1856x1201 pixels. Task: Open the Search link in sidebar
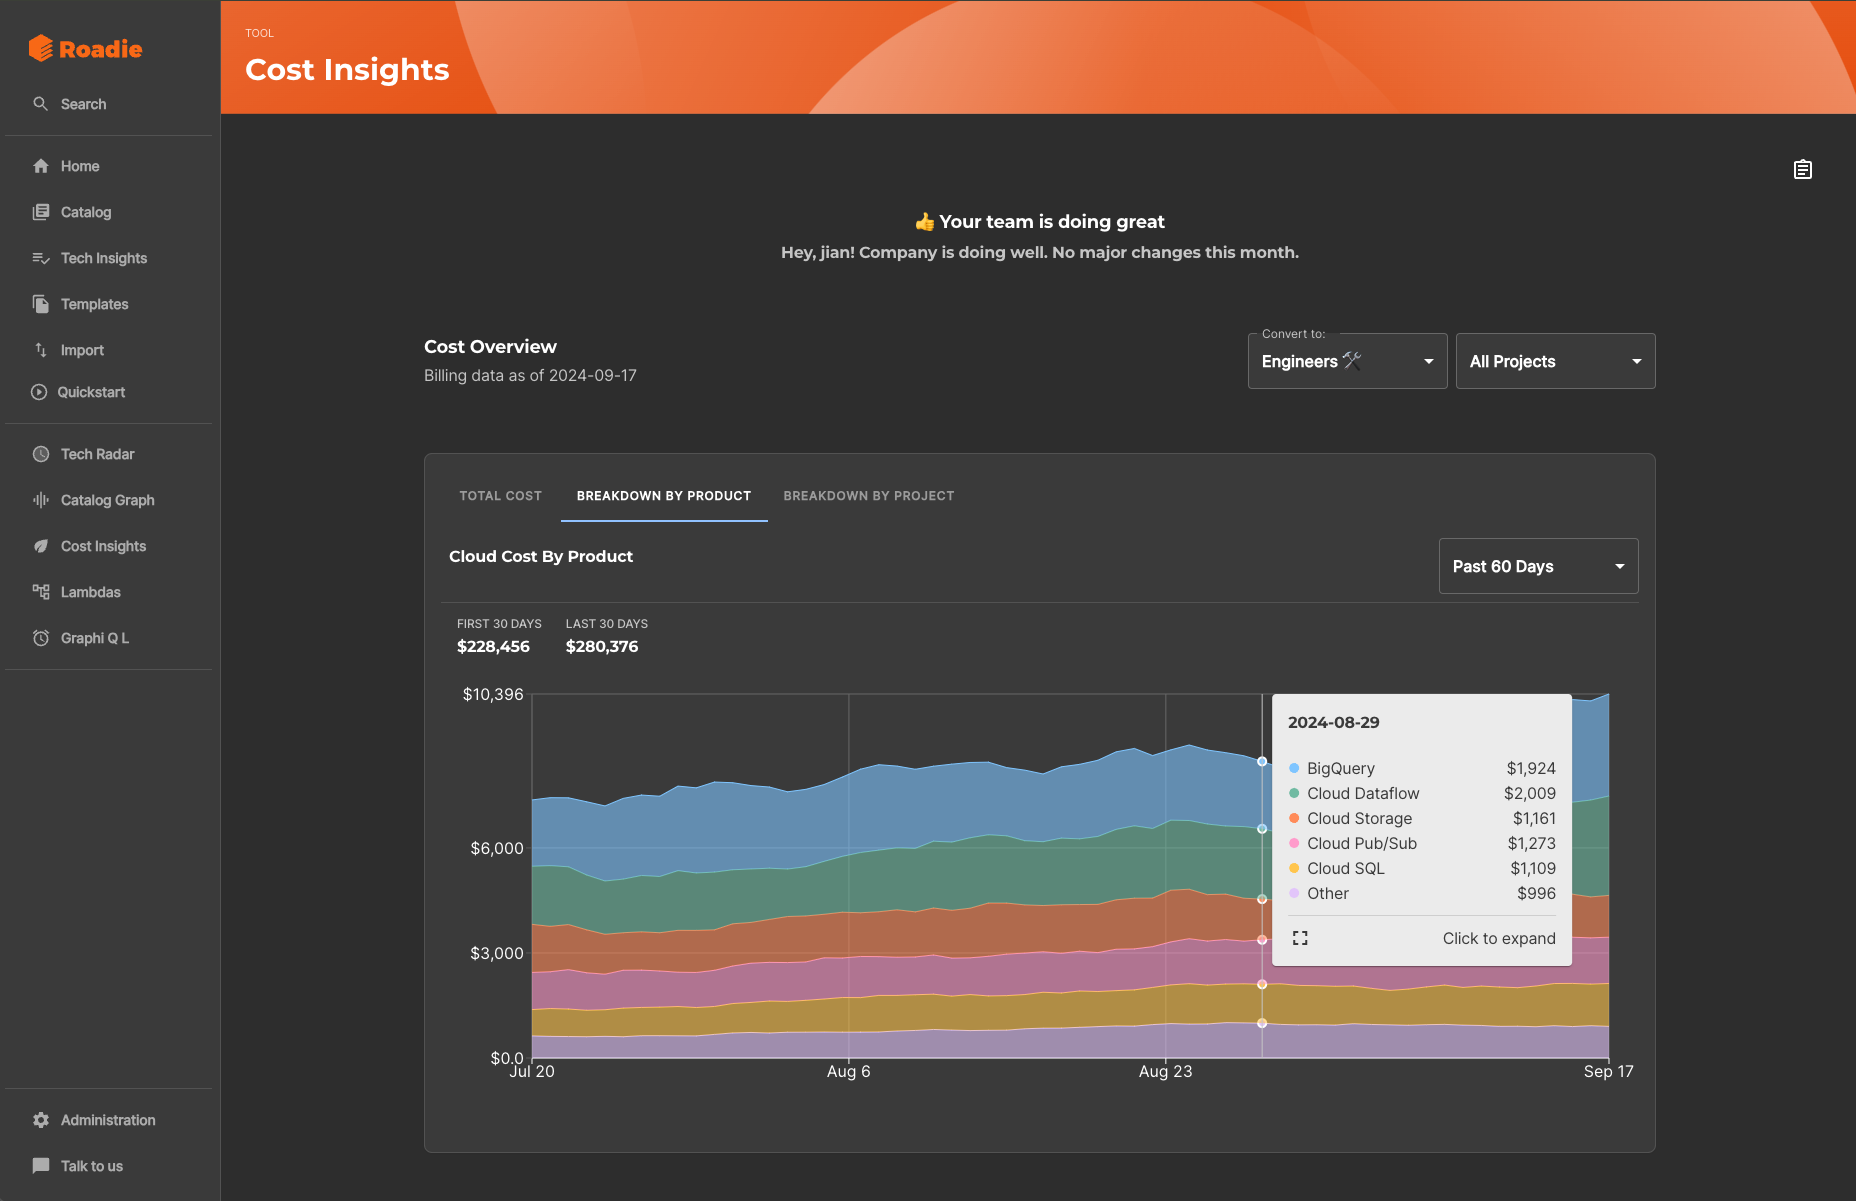[83, 104]
